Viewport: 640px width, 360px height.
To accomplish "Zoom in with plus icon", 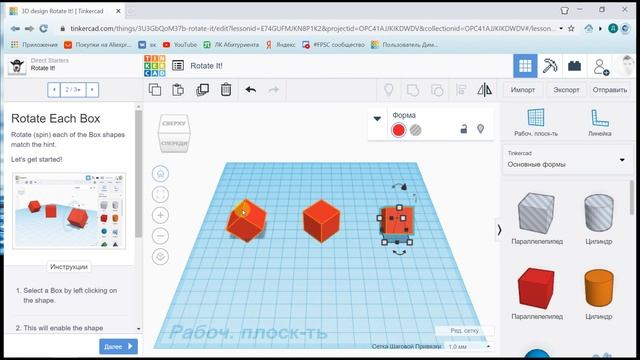I will [160, 215].
